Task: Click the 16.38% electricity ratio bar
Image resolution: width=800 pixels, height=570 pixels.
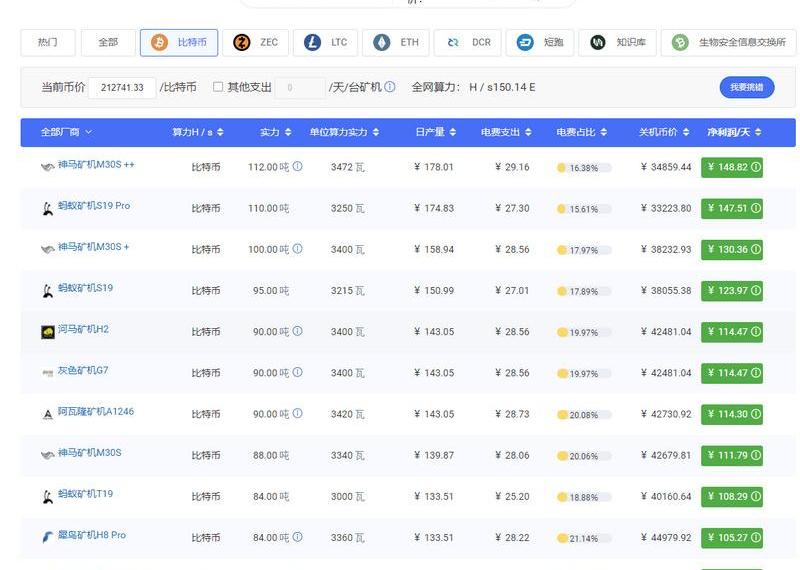Action: 584,168
